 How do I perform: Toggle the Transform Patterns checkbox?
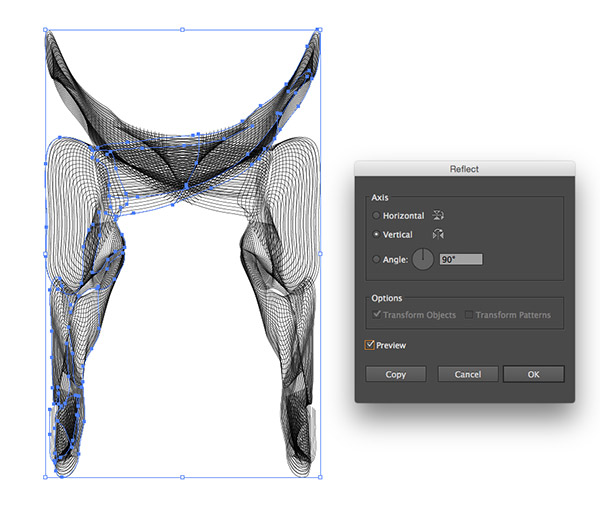coord(468,315)
